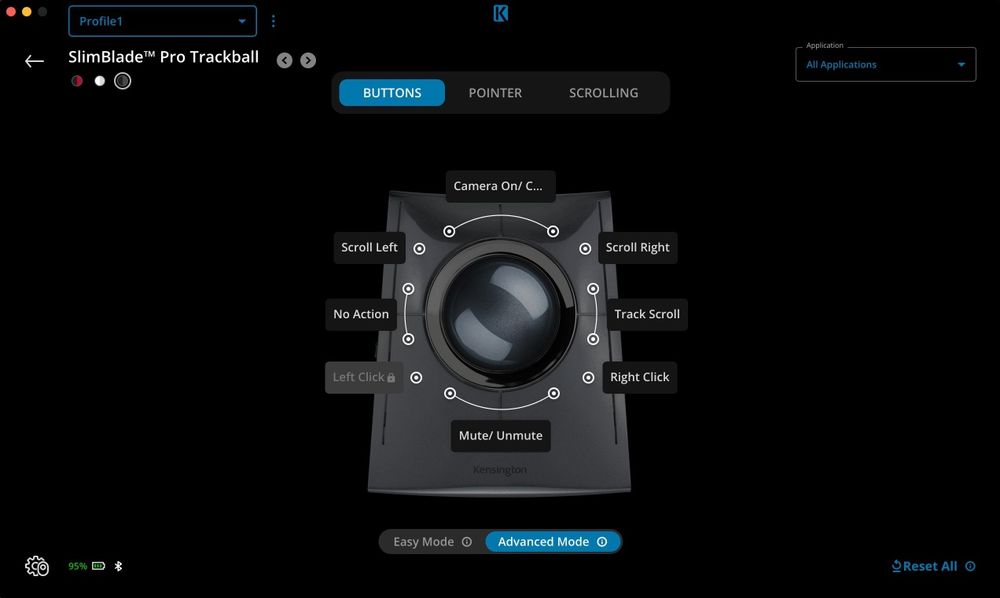Click the locked Left Click assignment
Screen dimensions: 1000x598
364,377
